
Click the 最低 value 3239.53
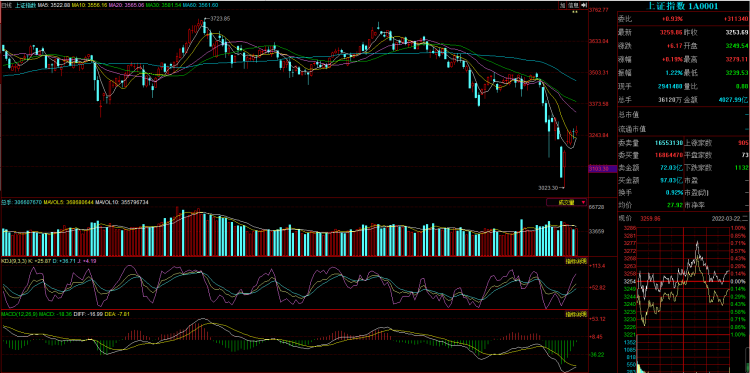[736, 72]
